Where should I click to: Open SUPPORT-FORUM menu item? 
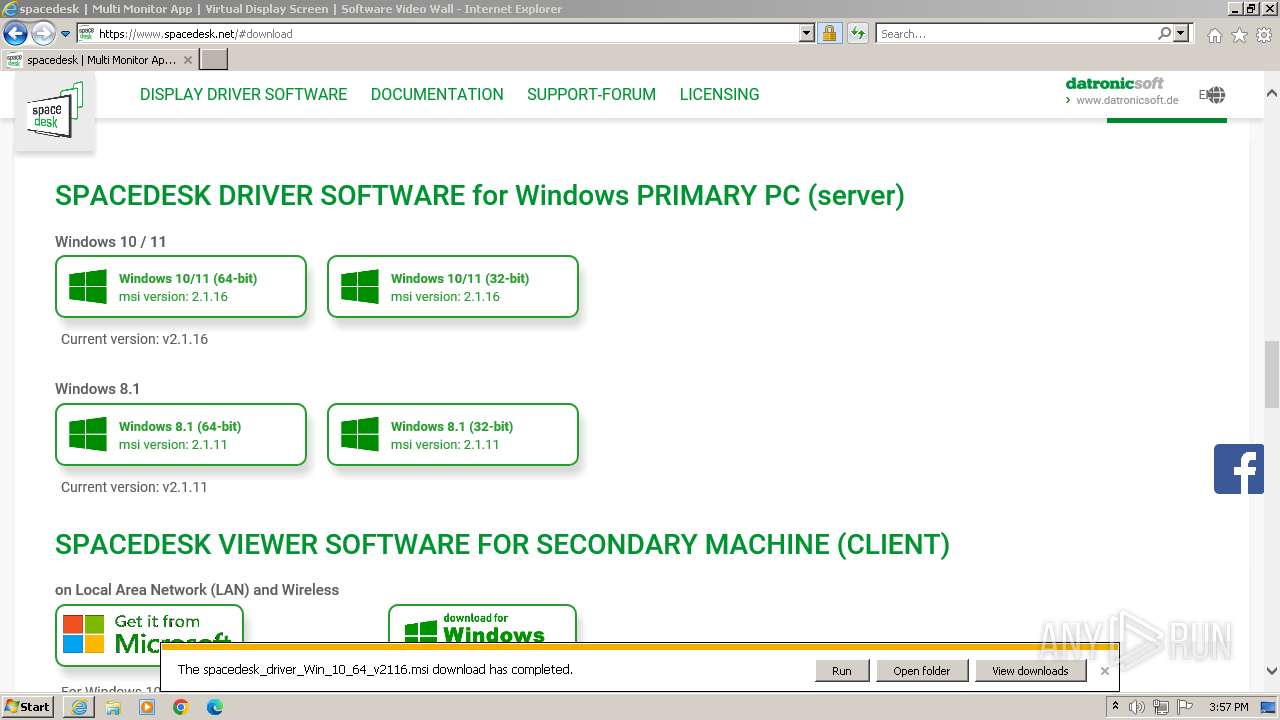point(591,94)
